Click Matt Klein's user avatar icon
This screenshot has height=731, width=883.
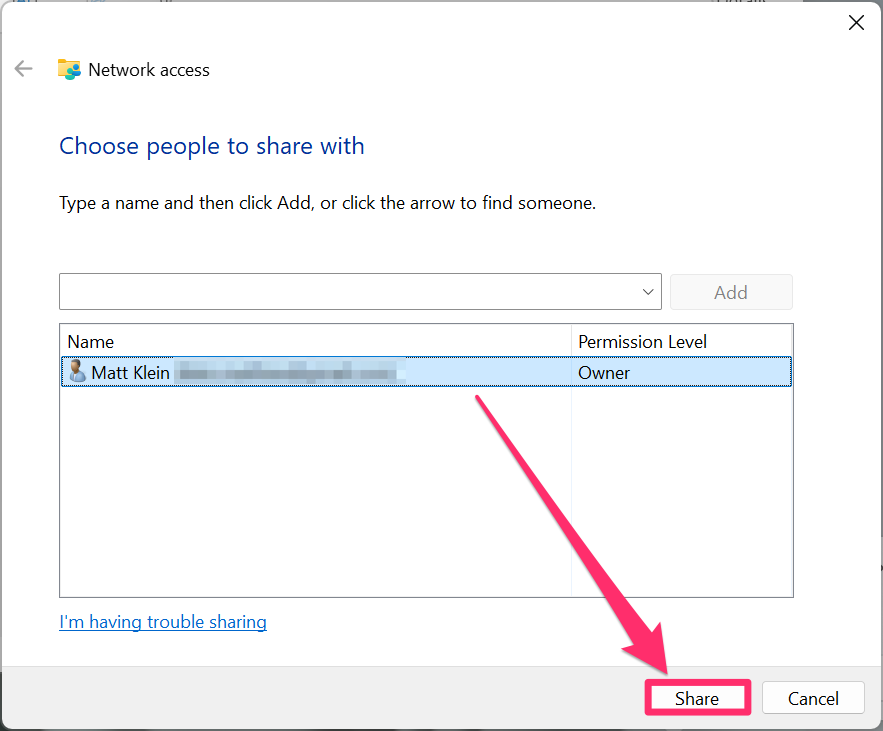coord(76,372)
